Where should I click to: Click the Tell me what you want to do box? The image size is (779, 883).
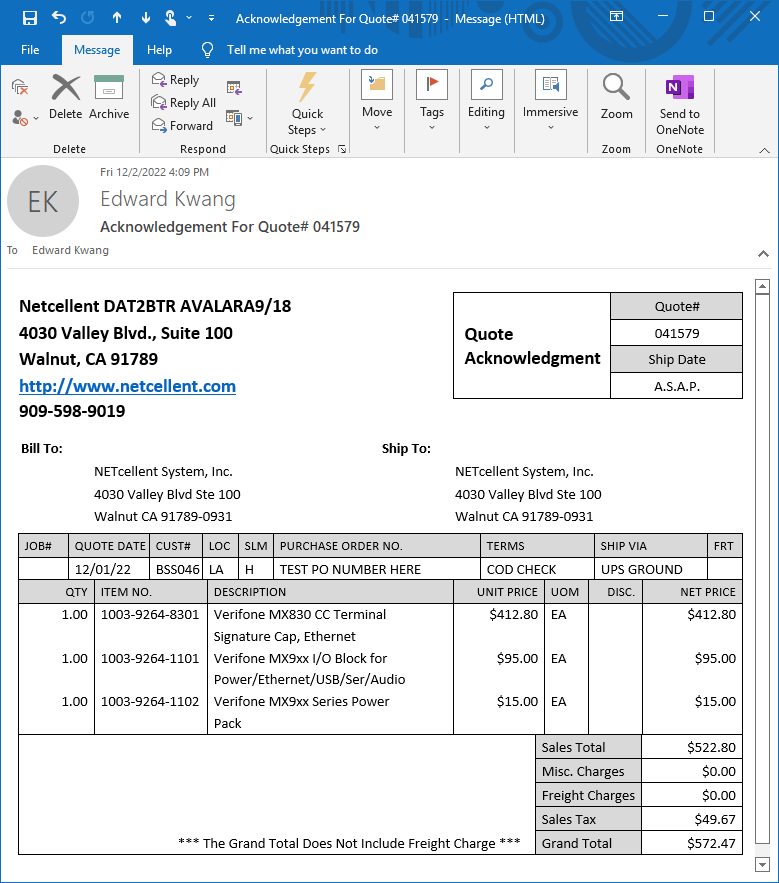click(302, 50)
